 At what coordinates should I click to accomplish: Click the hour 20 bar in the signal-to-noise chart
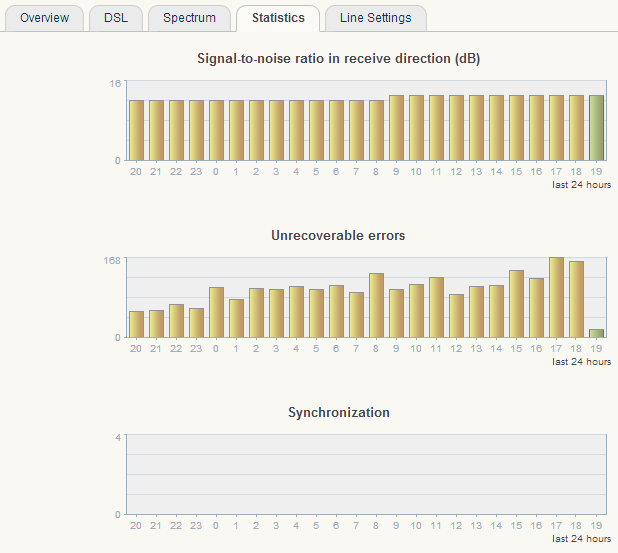(136, 130)
